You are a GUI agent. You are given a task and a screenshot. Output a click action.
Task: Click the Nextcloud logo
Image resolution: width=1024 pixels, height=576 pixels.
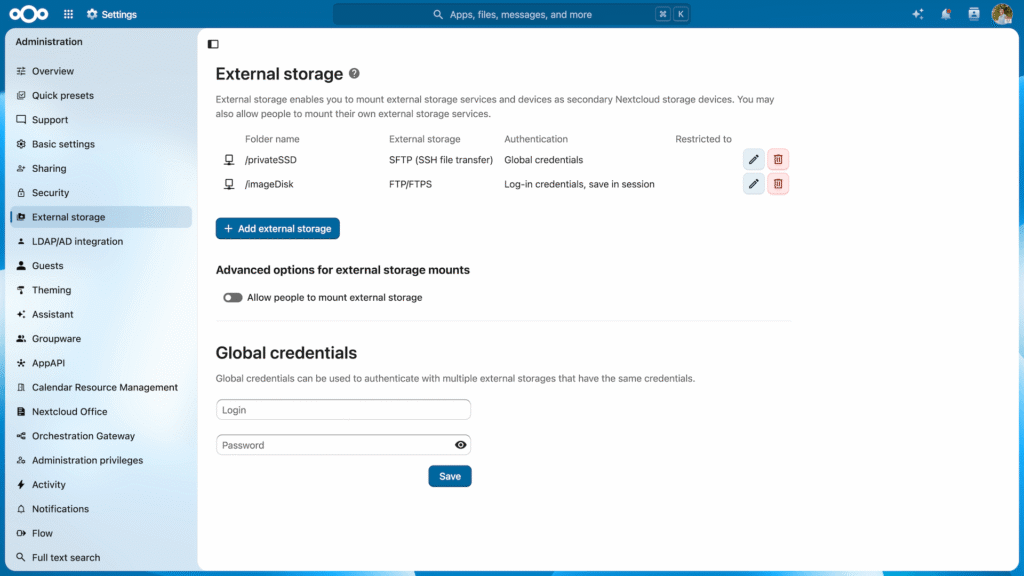[x=29, y=14]
